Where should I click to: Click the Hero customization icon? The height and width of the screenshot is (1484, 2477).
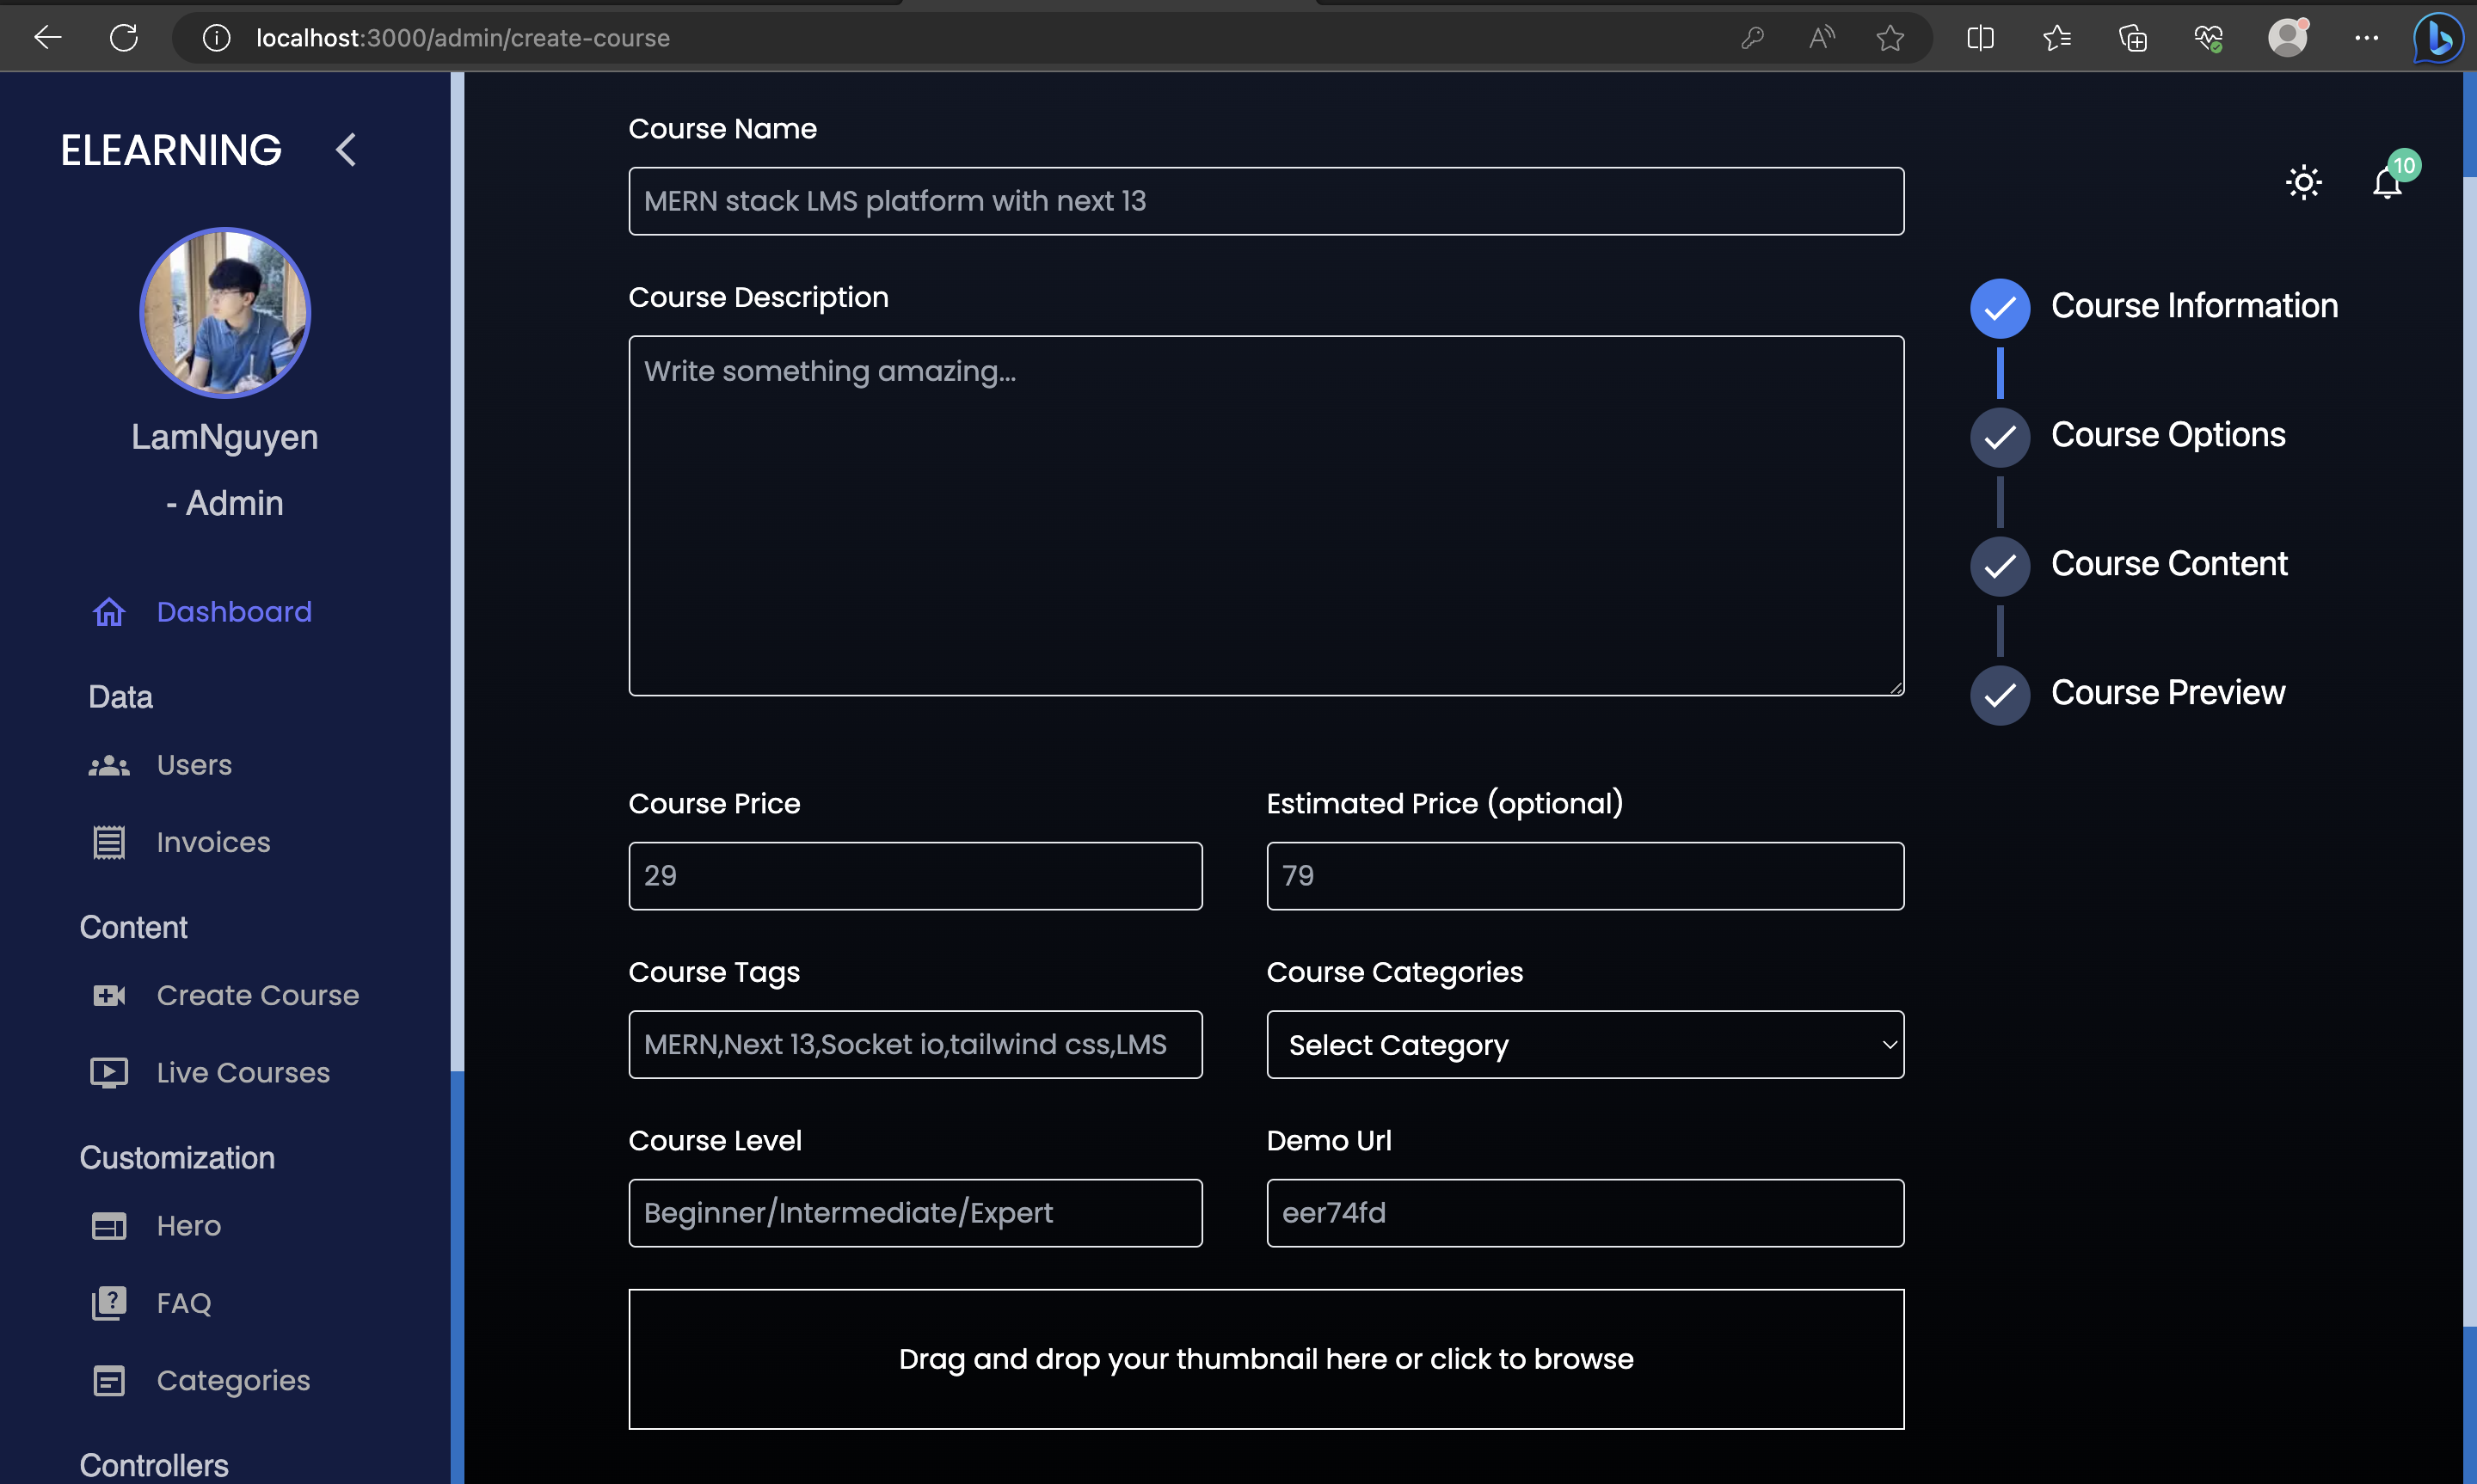click(x=109, y=1226)
